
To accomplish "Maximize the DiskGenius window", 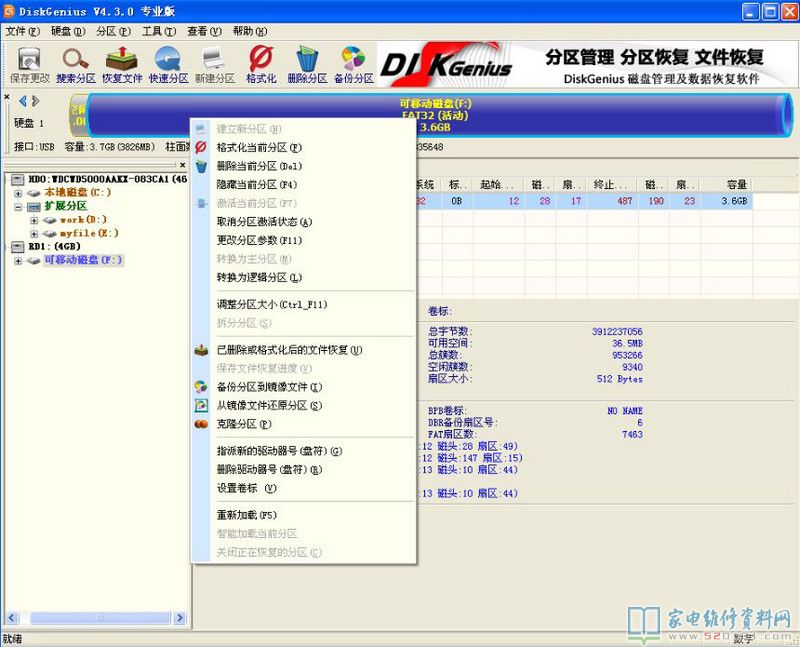I will coord(770,11).
